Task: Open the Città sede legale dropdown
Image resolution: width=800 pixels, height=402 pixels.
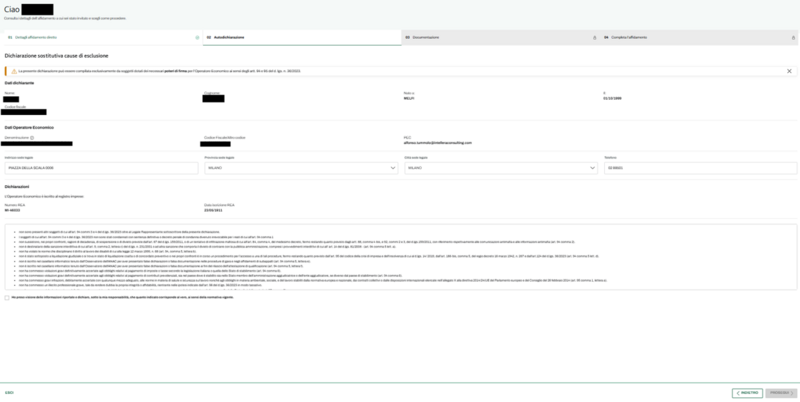Action: pos(501,168)
